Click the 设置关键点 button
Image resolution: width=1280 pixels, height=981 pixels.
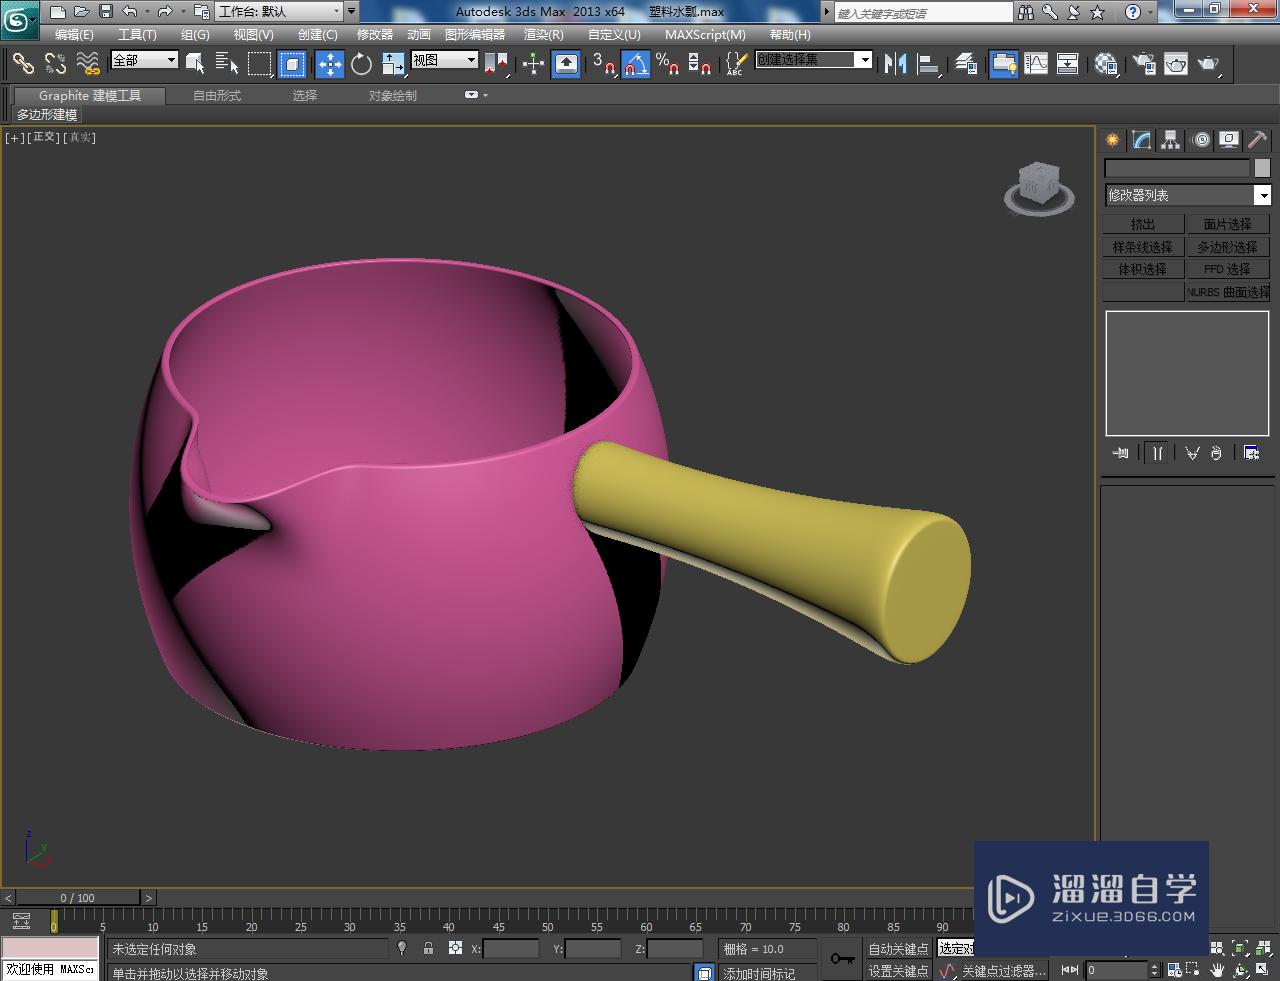click(898, 971)
